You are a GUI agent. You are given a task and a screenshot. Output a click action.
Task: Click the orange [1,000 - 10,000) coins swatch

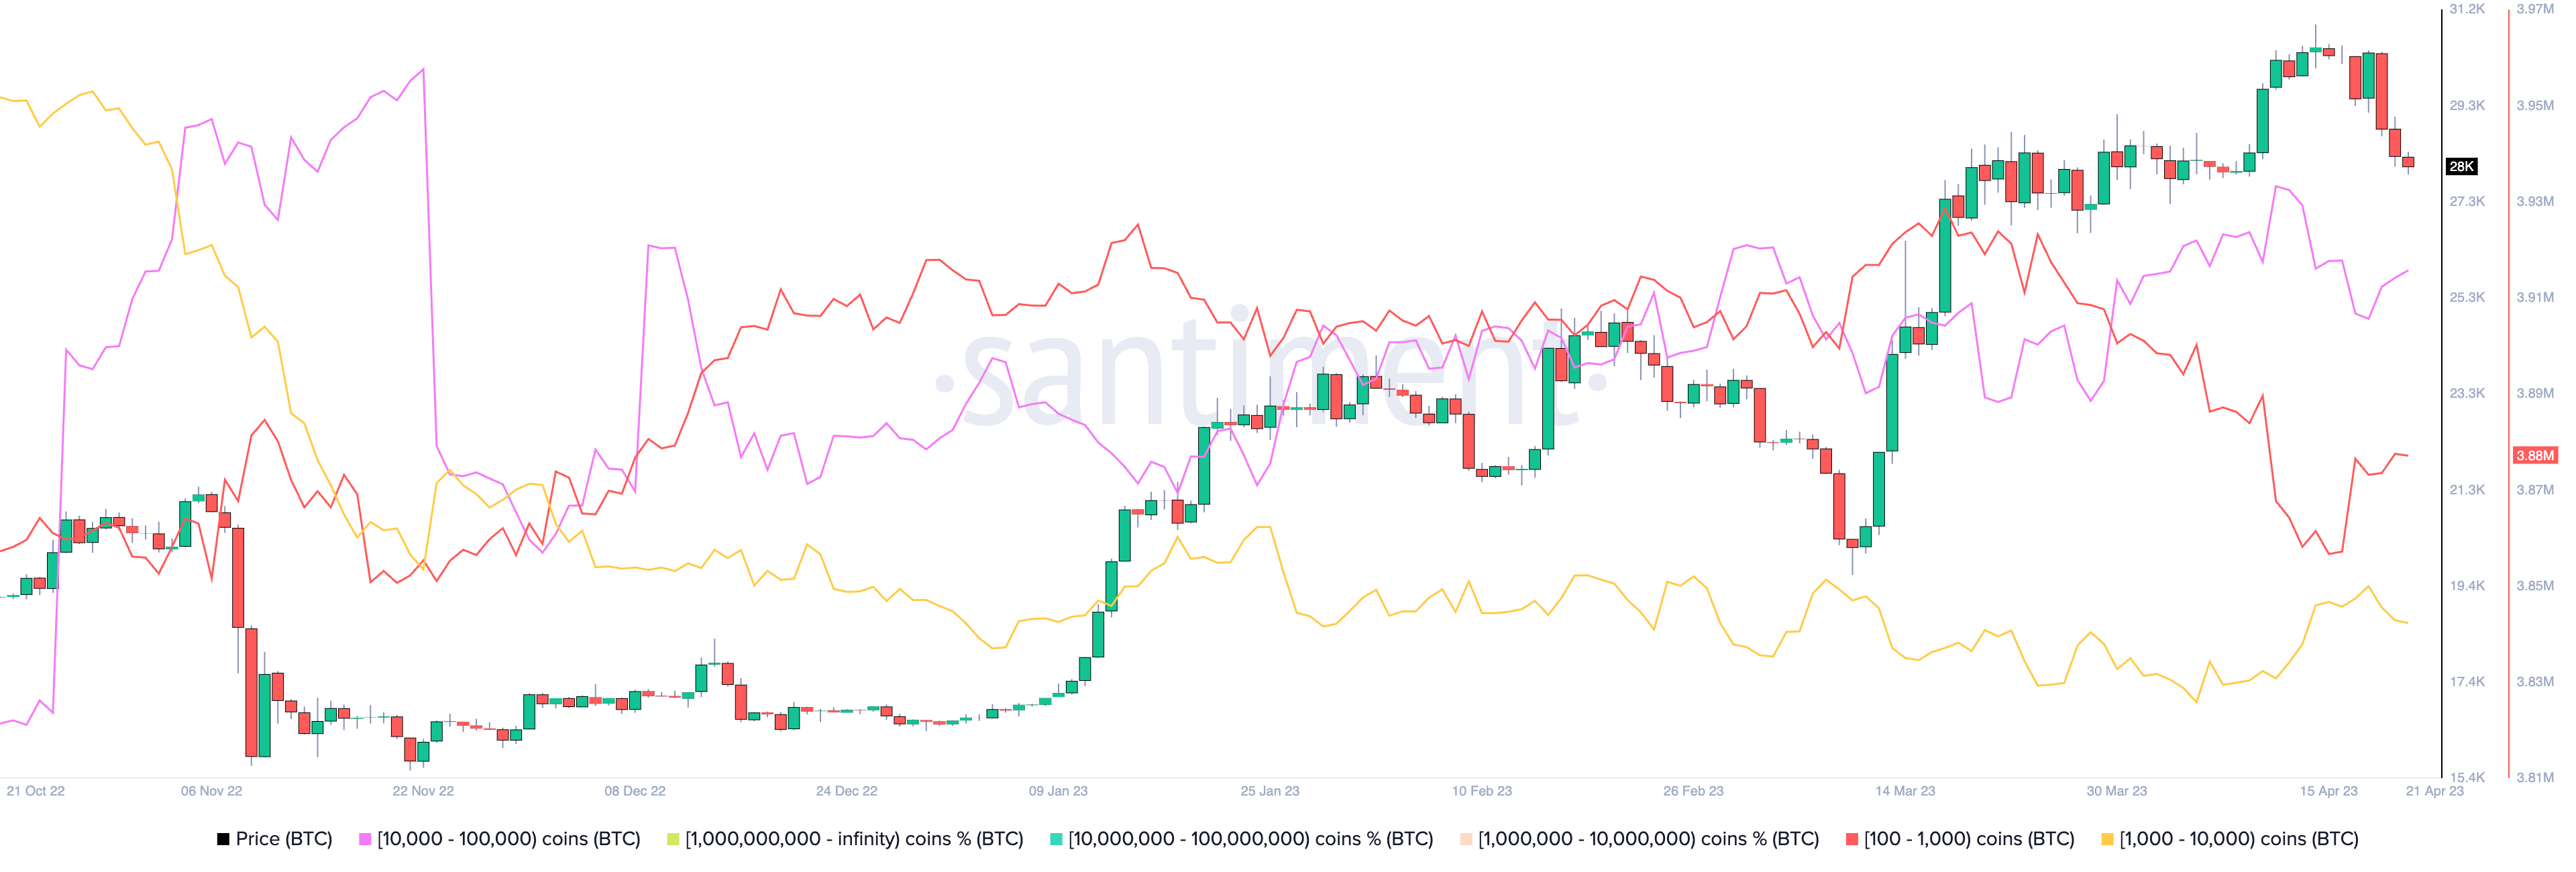(2107, 839)
